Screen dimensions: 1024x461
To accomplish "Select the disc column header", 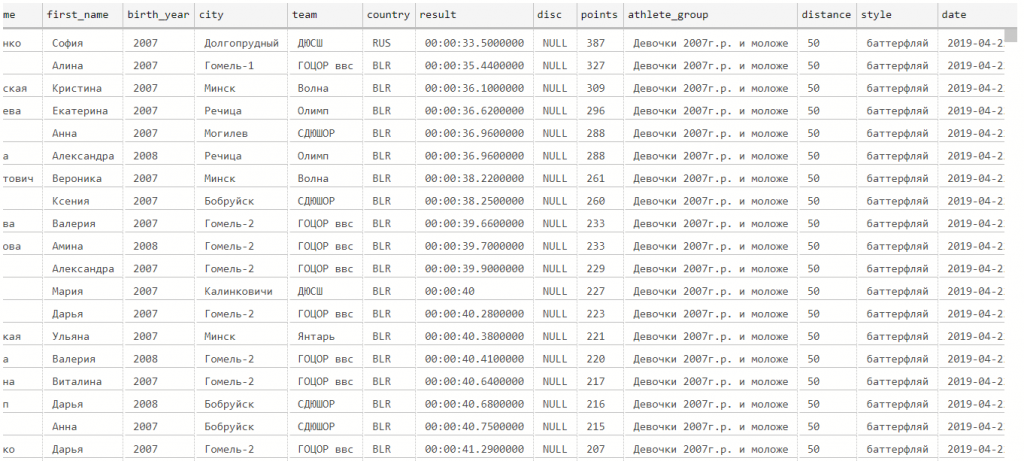I will (554, 14).
